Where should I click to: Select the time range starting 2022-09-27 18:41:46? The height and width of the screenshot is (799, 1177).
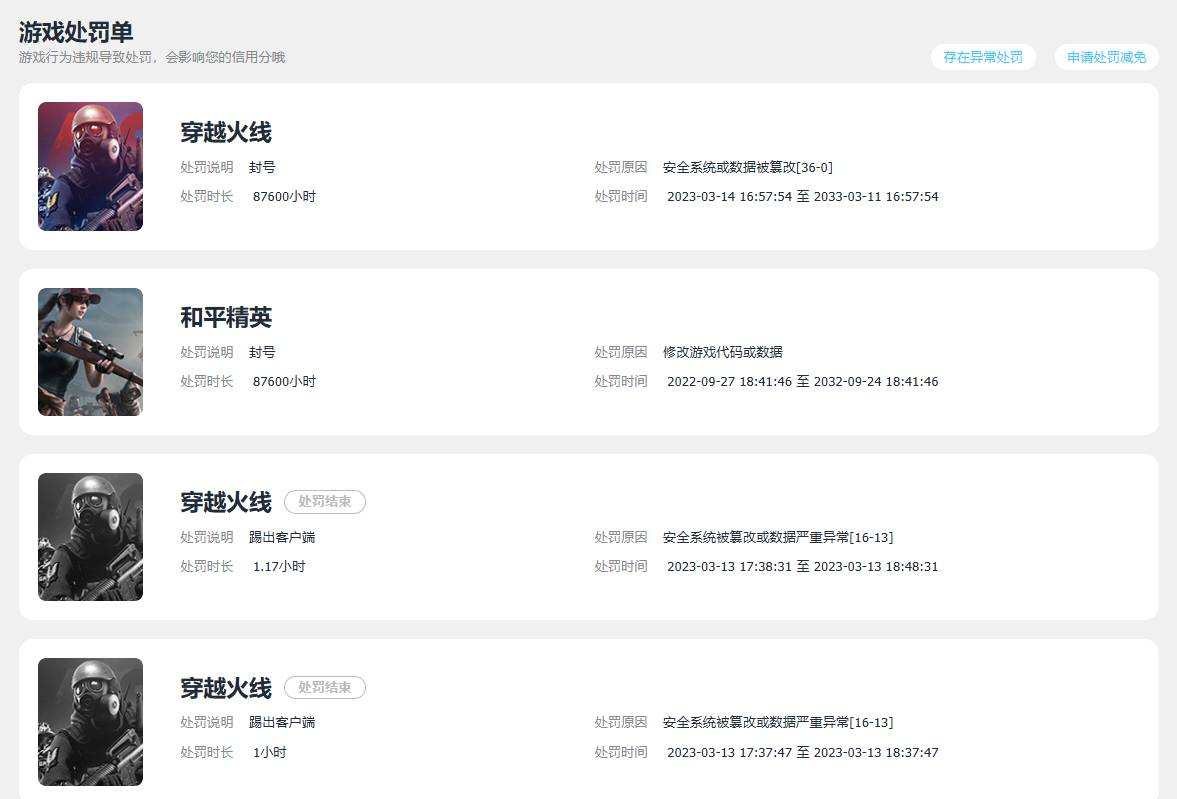click(802, 381)
